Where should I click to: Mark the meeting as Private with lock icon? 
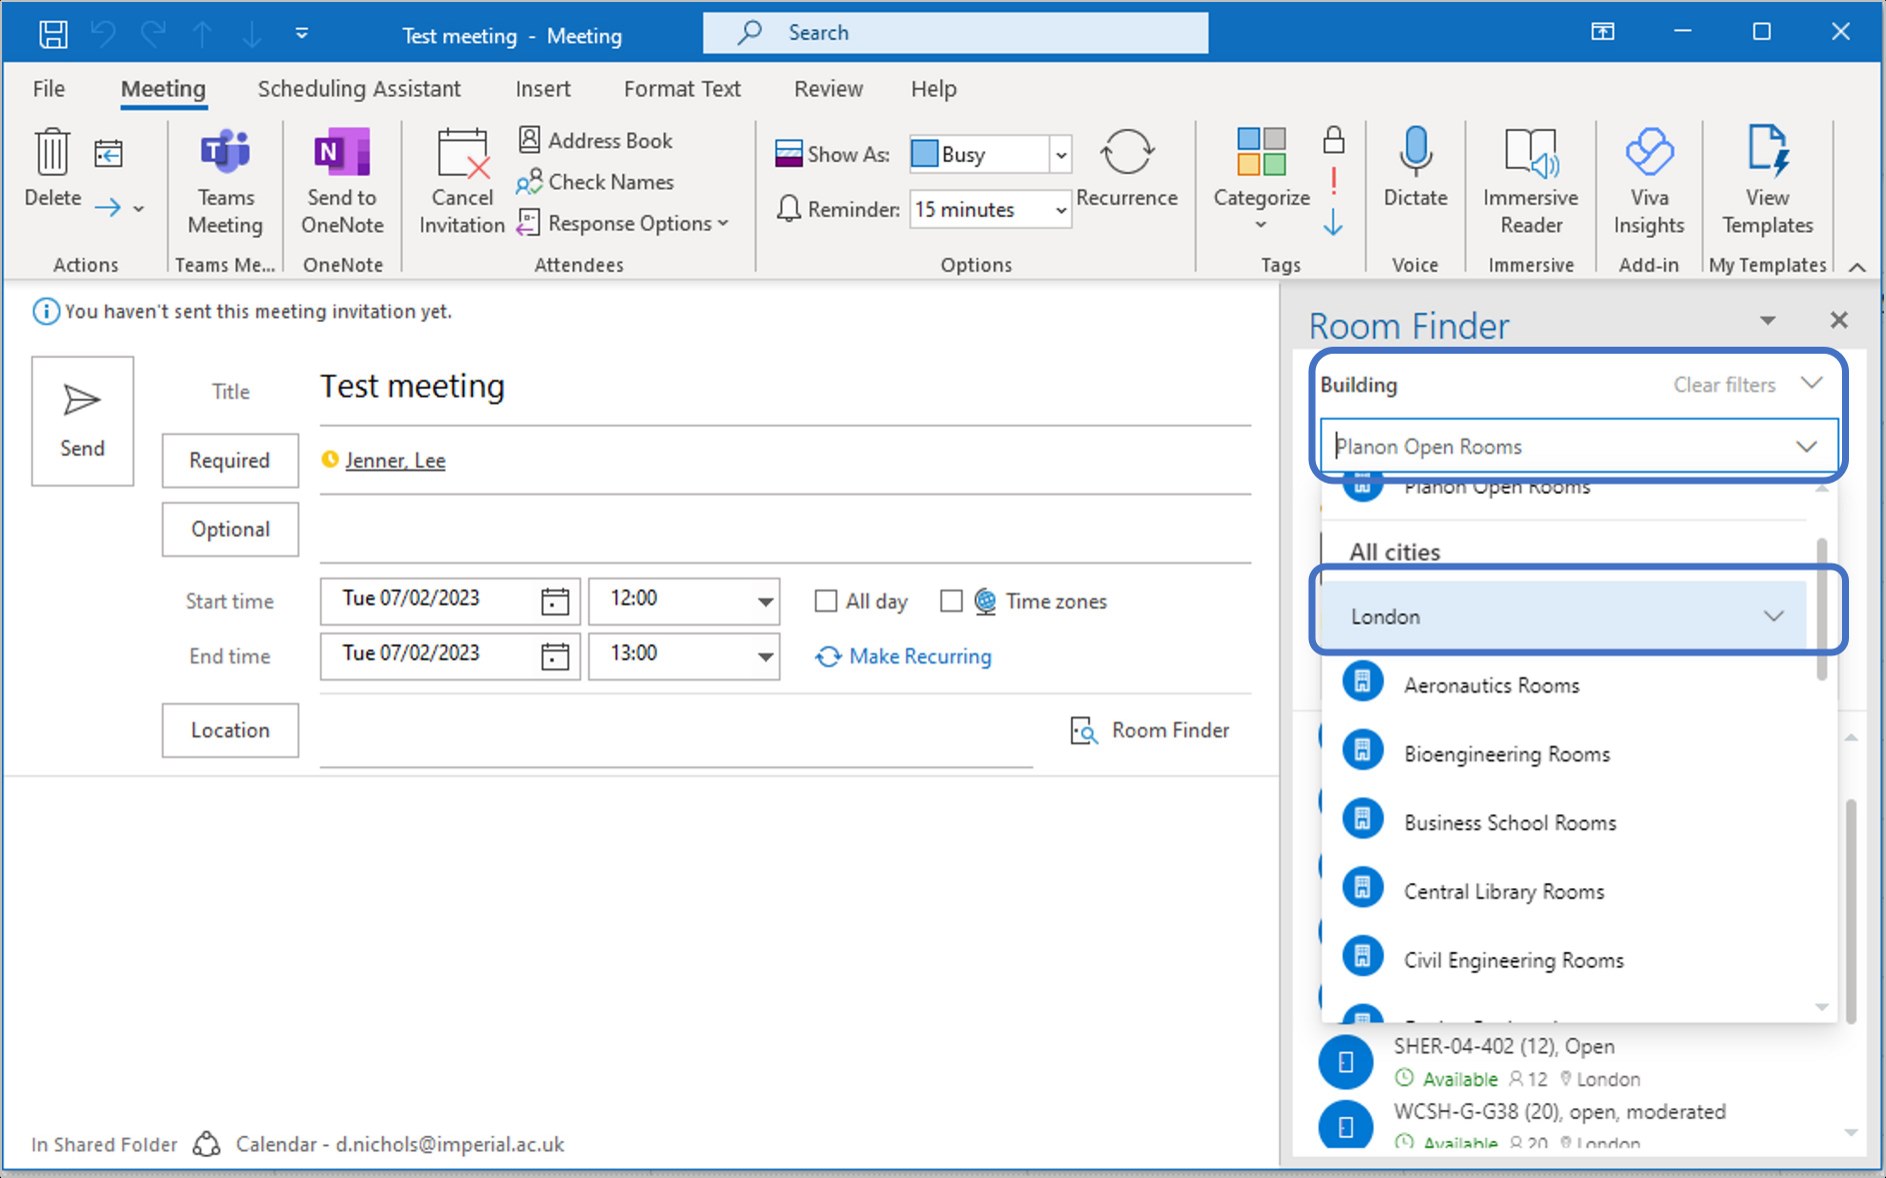tap(1333, 140)
